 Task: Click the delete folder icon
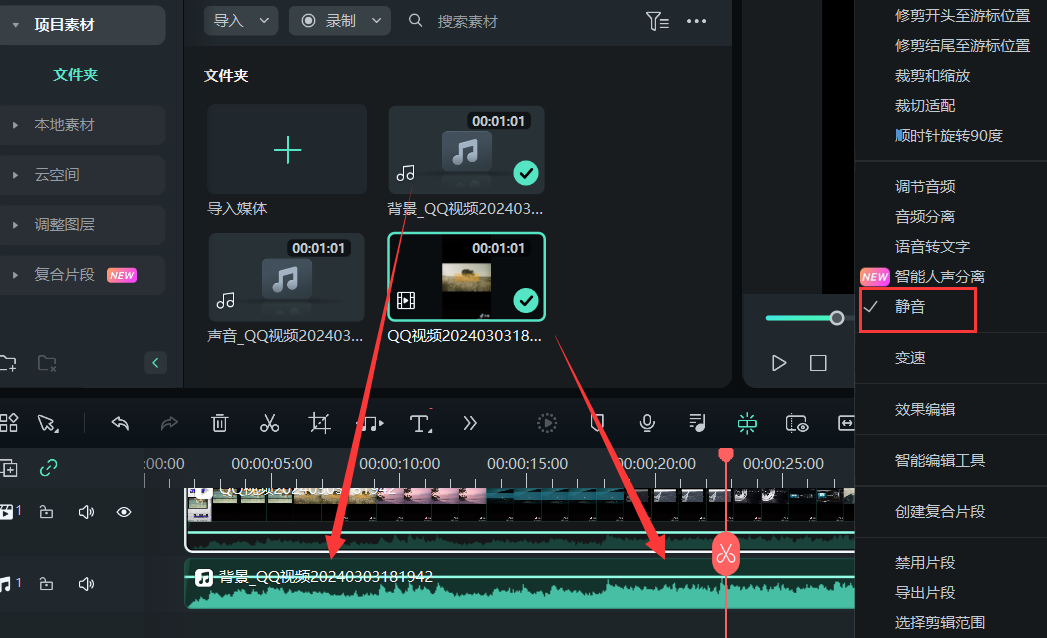point(47,363)
